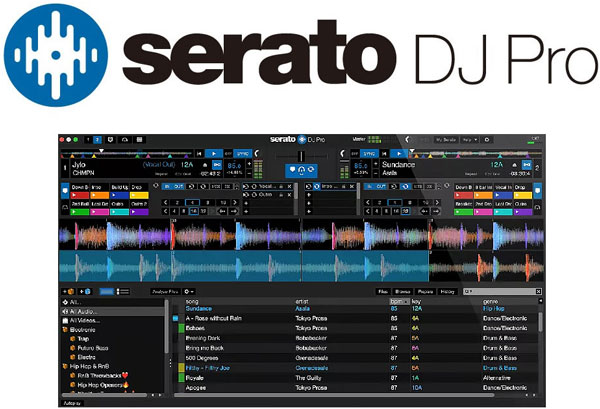Eject track from deck 1
This screenshot has width=600, height=409.
point(205,165)
